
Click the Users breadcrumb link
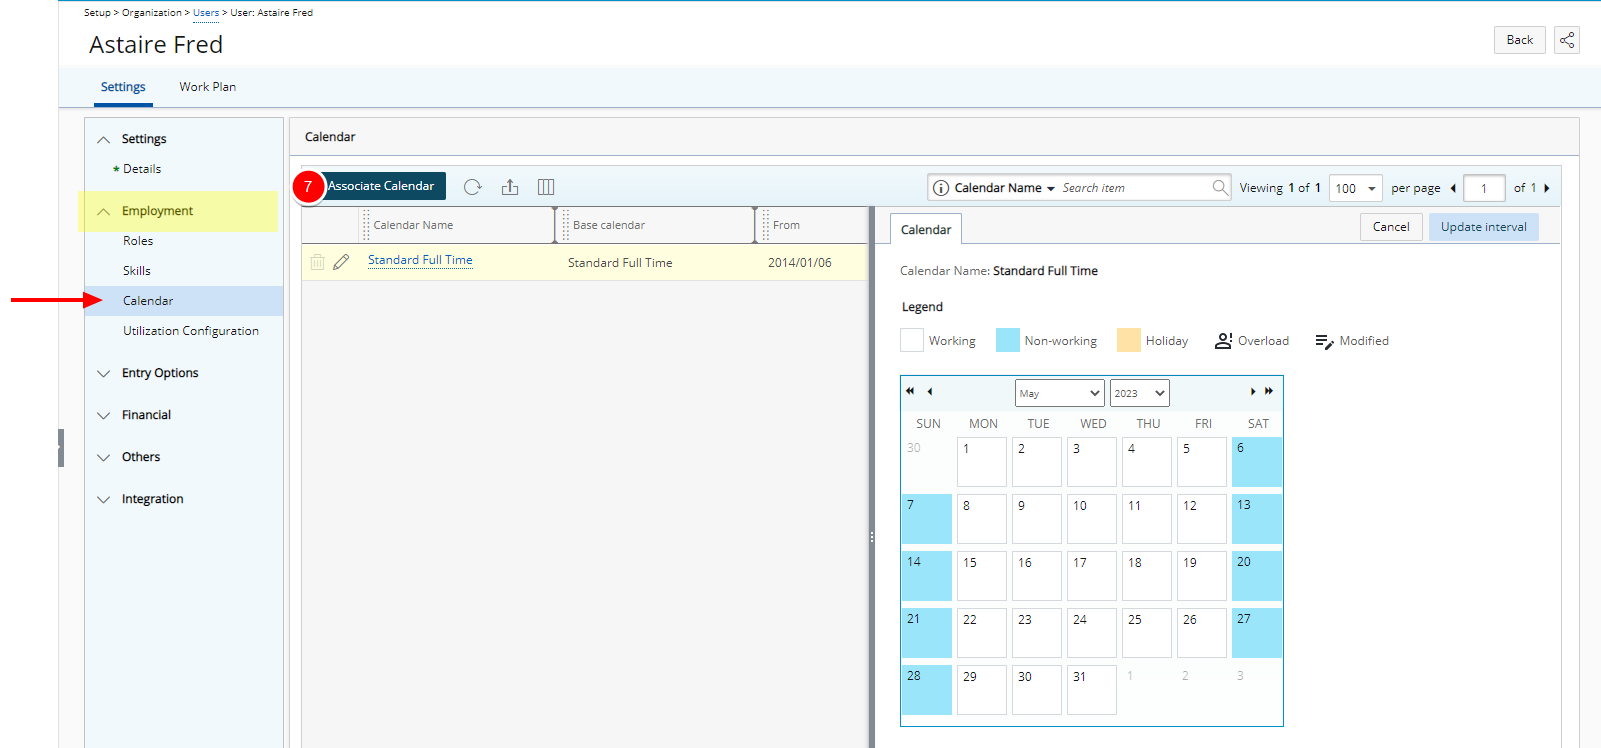[x=206, y=13]
